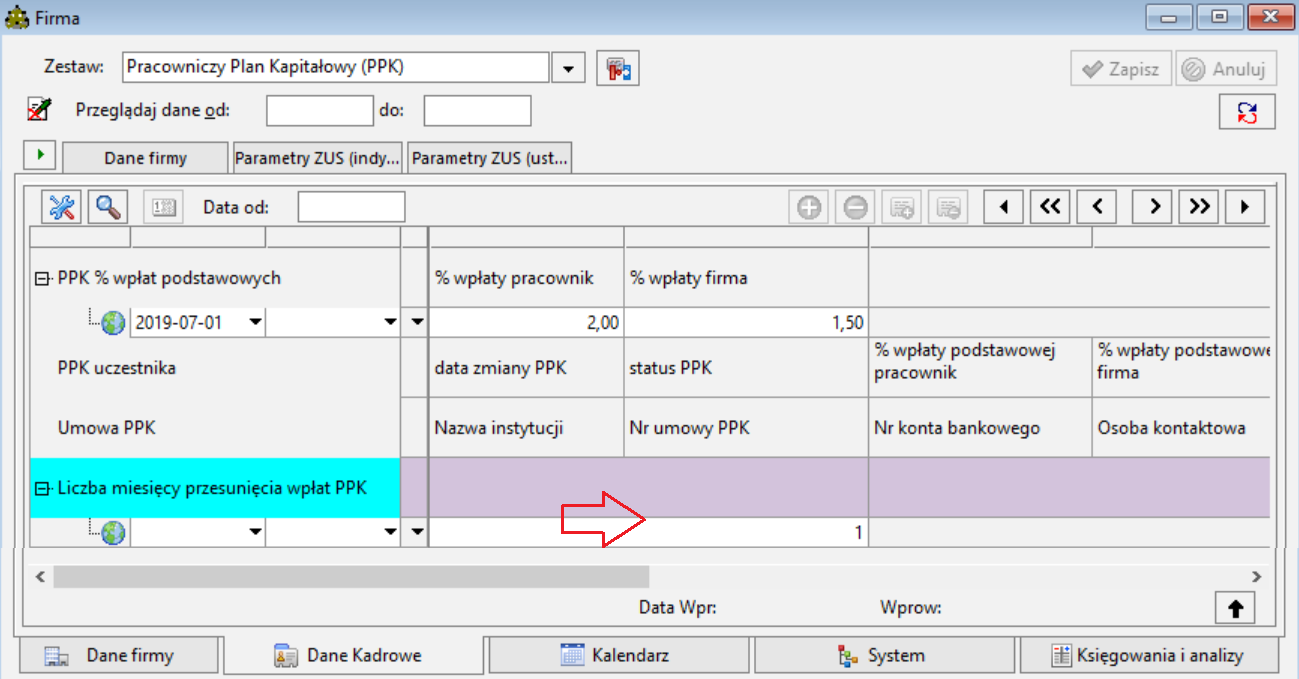This screenshot has width=1299, height=679.
Task: Click the Zapisz button
Action: (x=1121, y=69)
